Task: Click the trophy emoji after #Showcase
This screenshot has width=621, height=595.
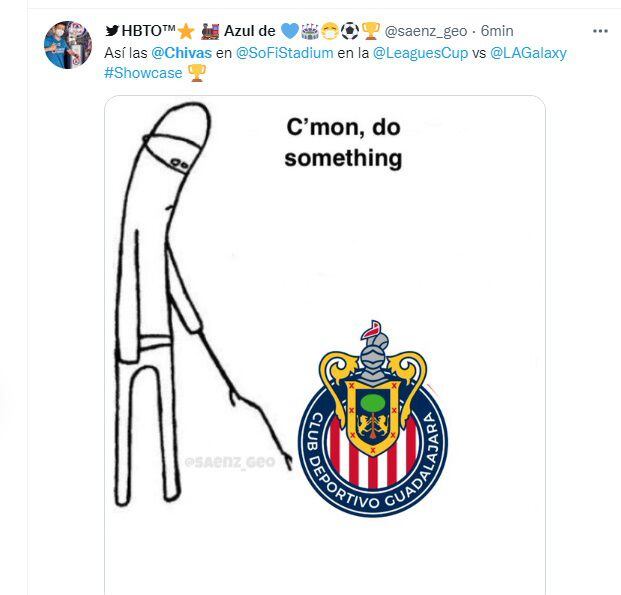Action: point(196,73)
